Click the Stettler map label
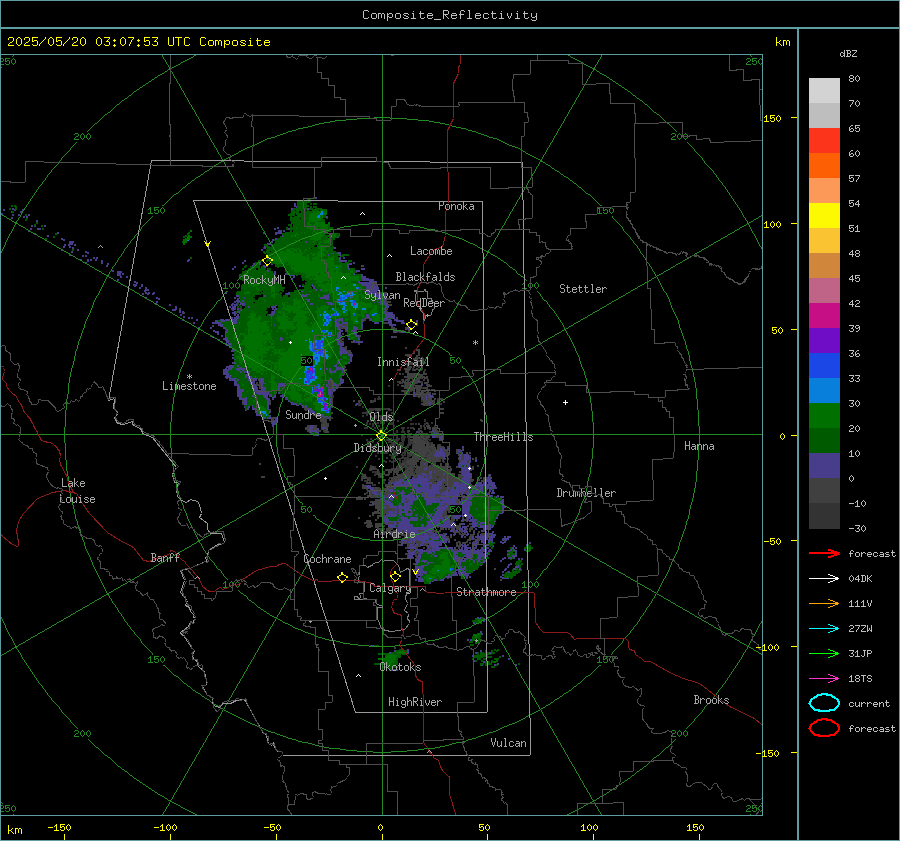 [x=583, y=289]
